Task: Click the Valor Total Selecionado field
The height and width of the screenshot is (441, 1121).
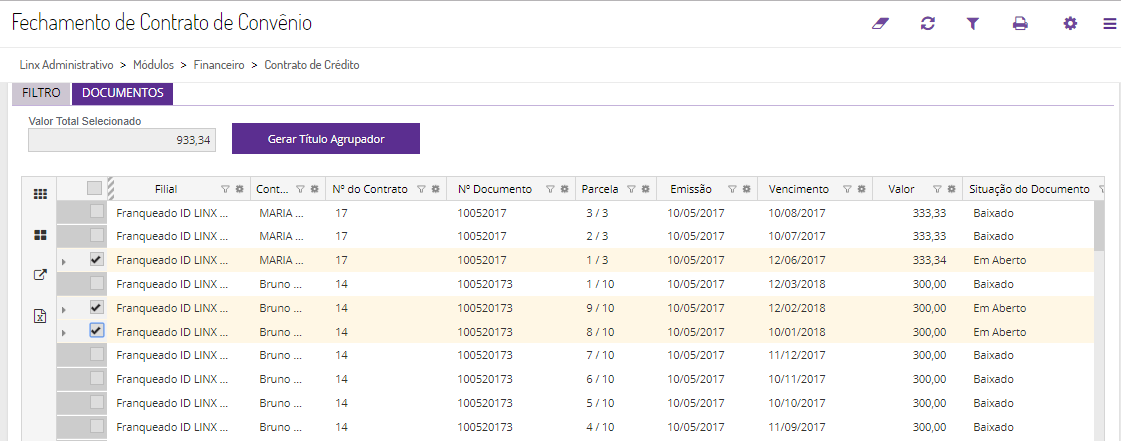Action: coord(122,140)
